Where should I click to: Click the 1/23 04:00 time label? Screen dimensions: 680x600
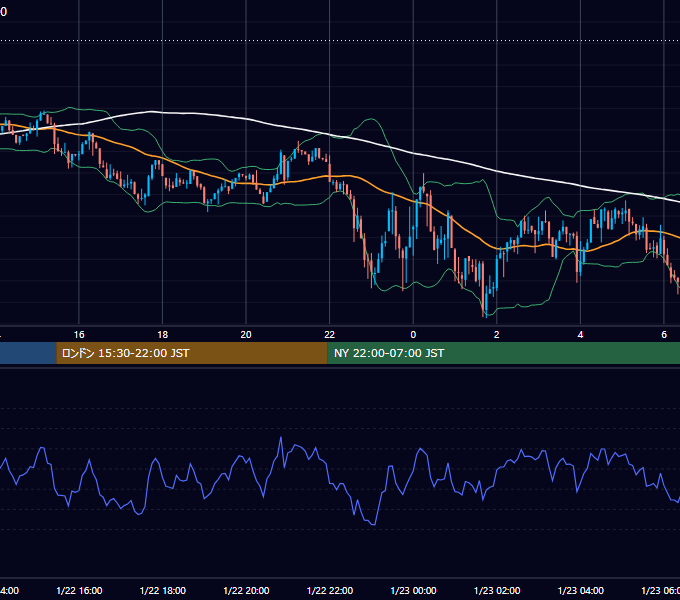pyautogui.click(x=580, y=590)
